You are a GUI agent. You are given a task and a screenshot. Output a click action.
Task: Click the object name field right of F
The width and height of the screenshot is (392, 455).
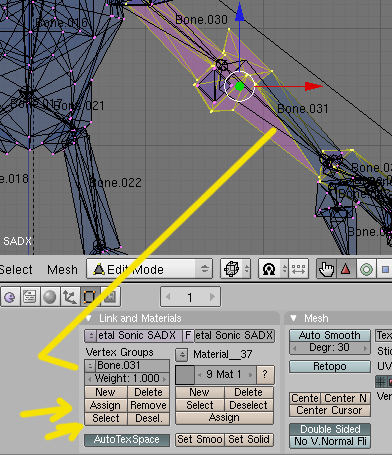click(x=234, y=336)
